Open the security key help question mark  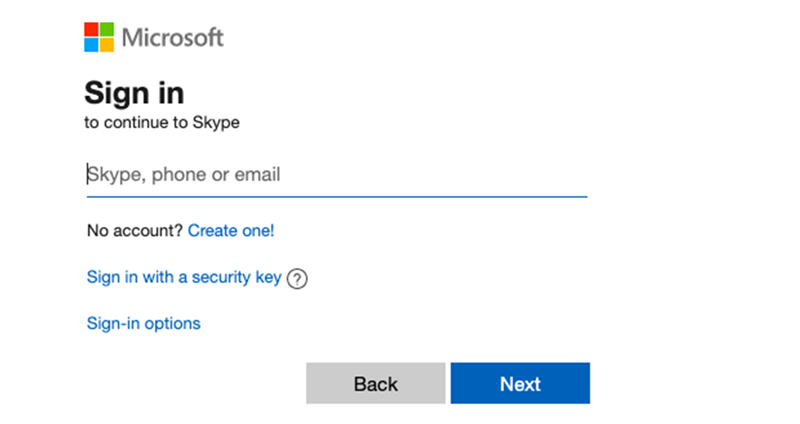tap(296, 279)
